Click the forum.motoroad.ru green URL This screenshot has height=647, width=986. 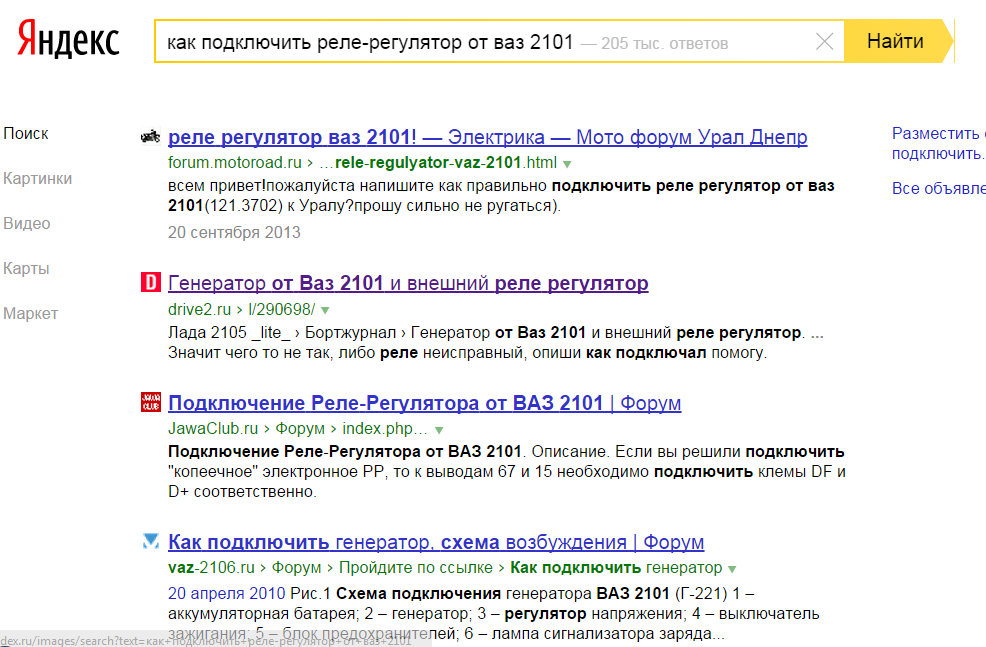click(235, 163)
